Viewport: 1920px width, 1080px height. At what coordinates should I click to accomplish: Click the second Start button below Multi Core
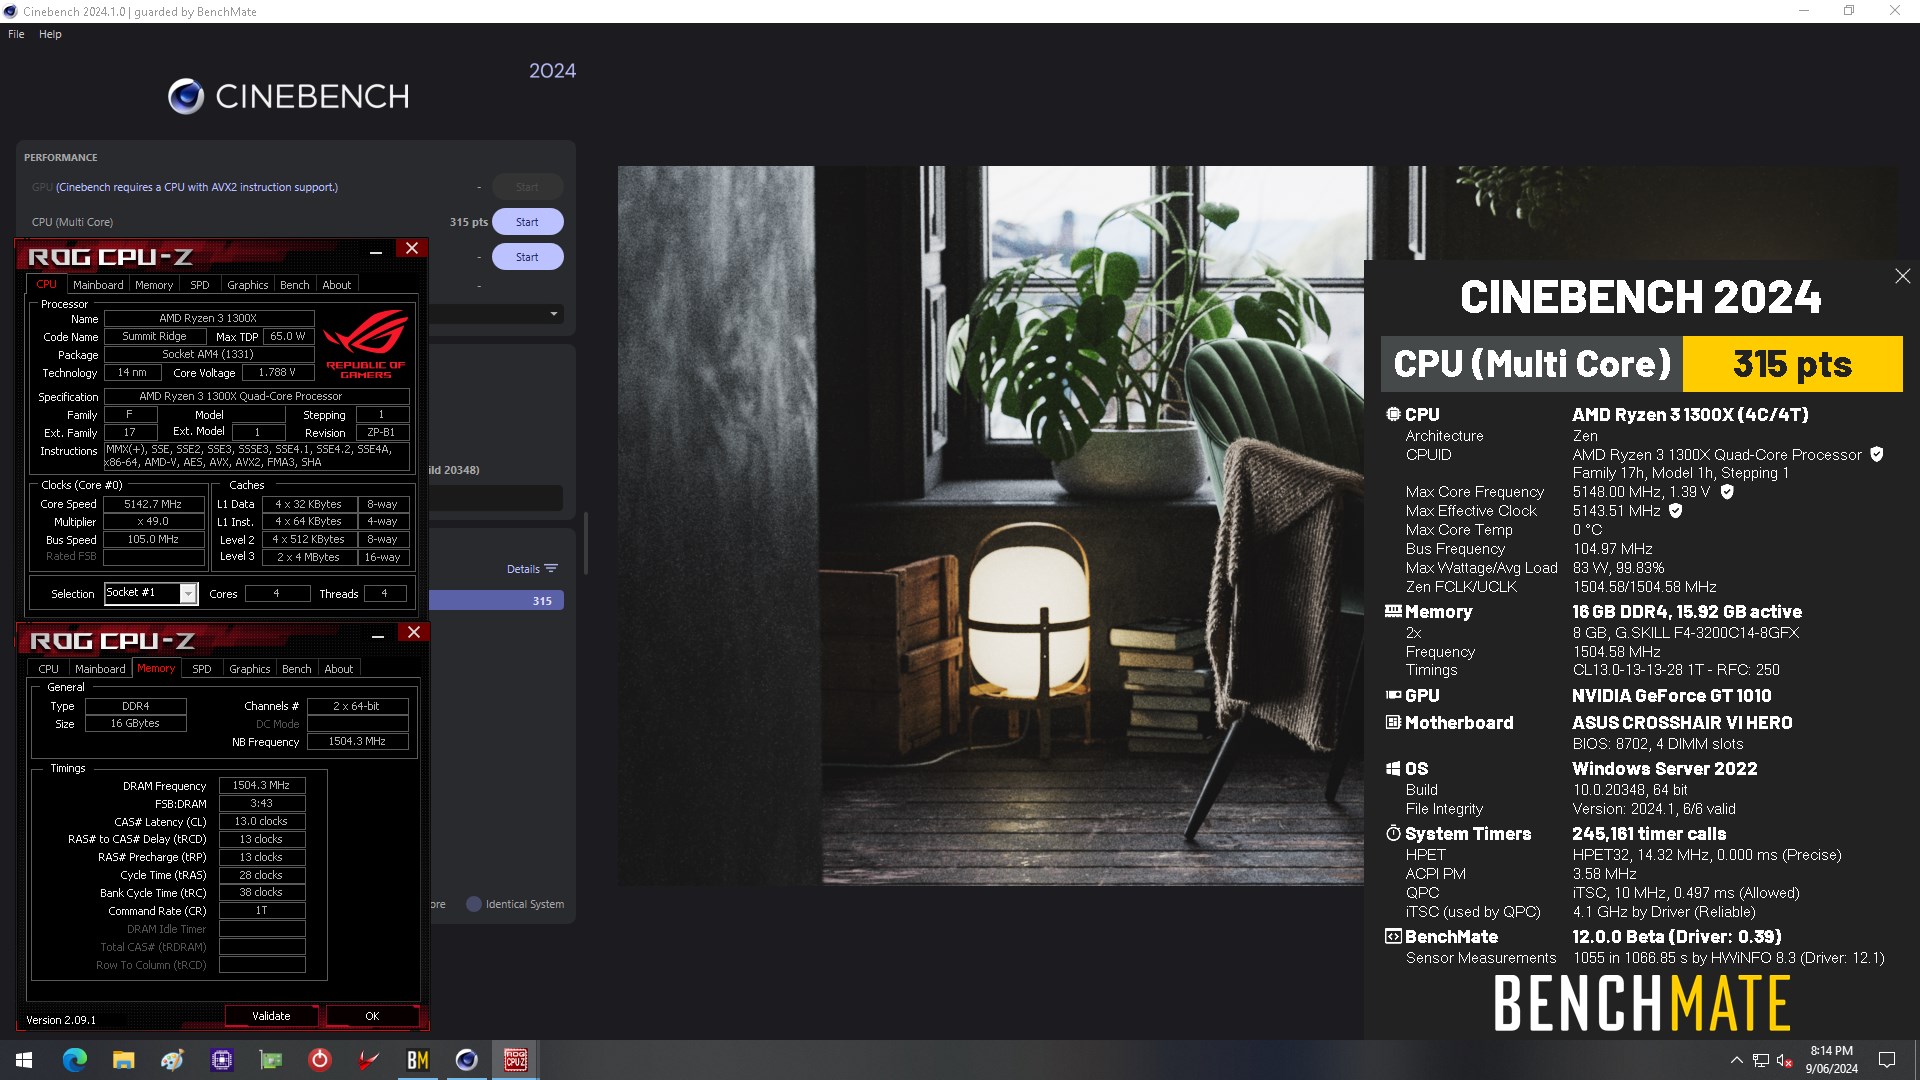click(x=527, y=257)
